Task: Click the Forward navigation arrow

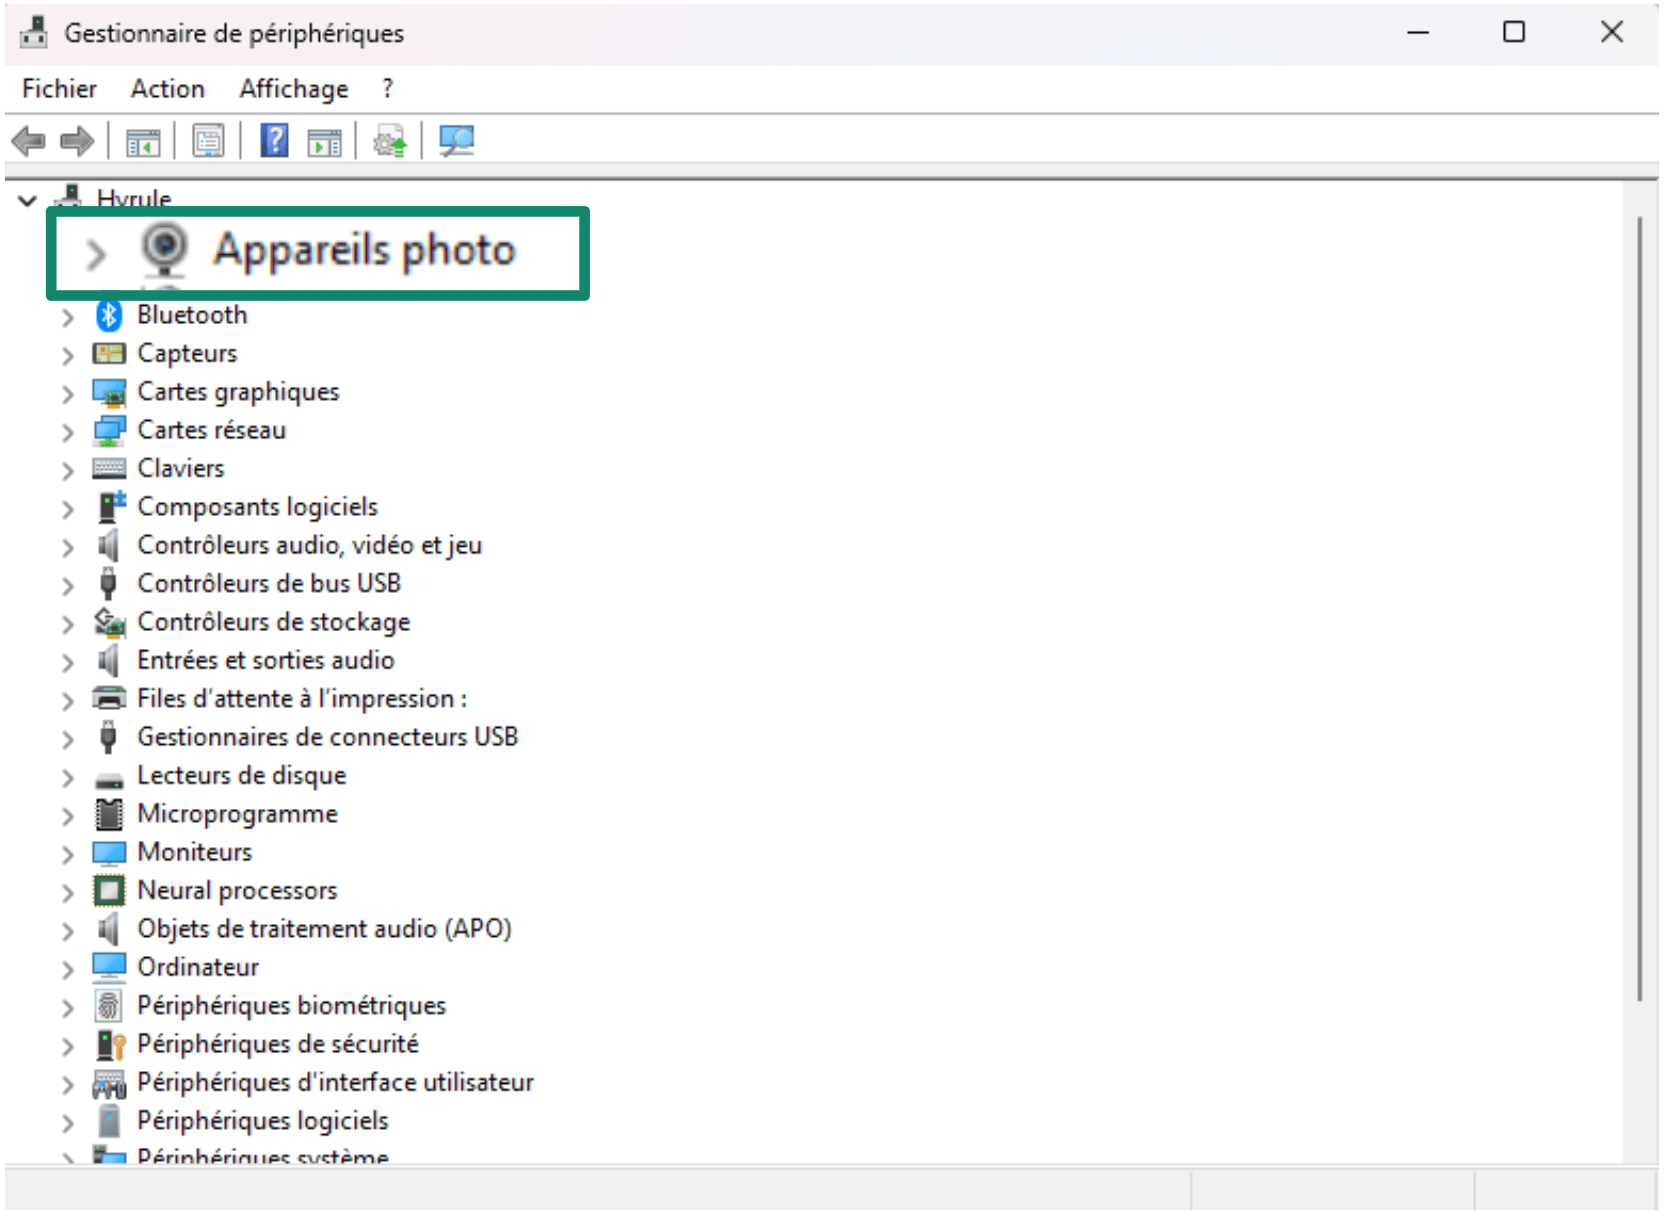Action: click(x=76, y=140)
